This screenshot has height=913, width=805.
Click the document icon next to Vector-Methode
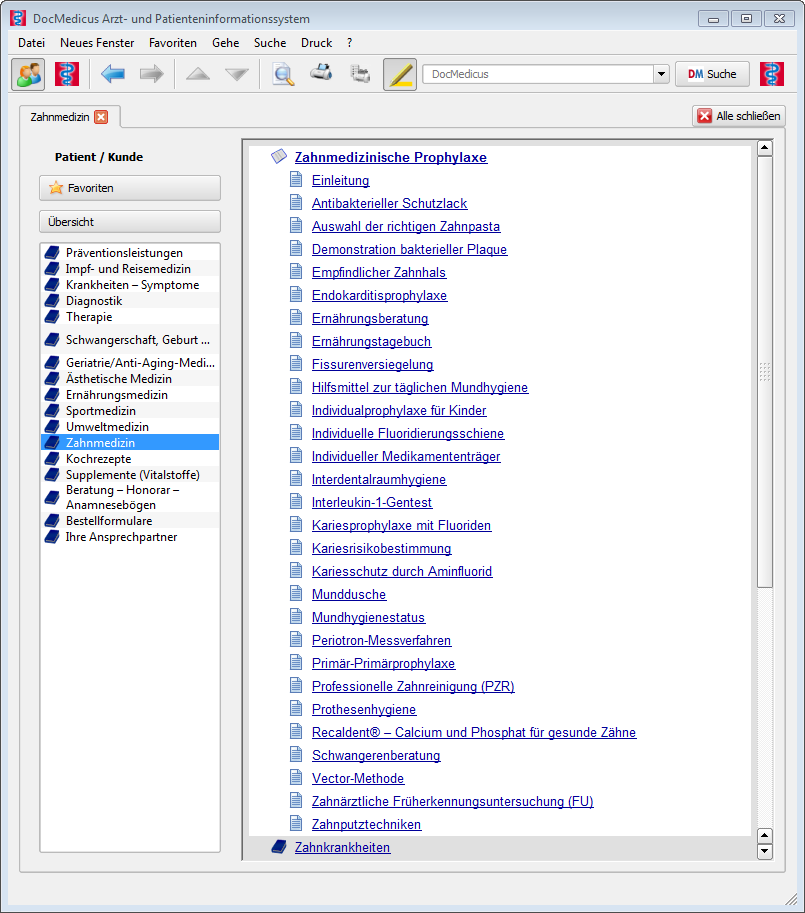tap(296, 777)
